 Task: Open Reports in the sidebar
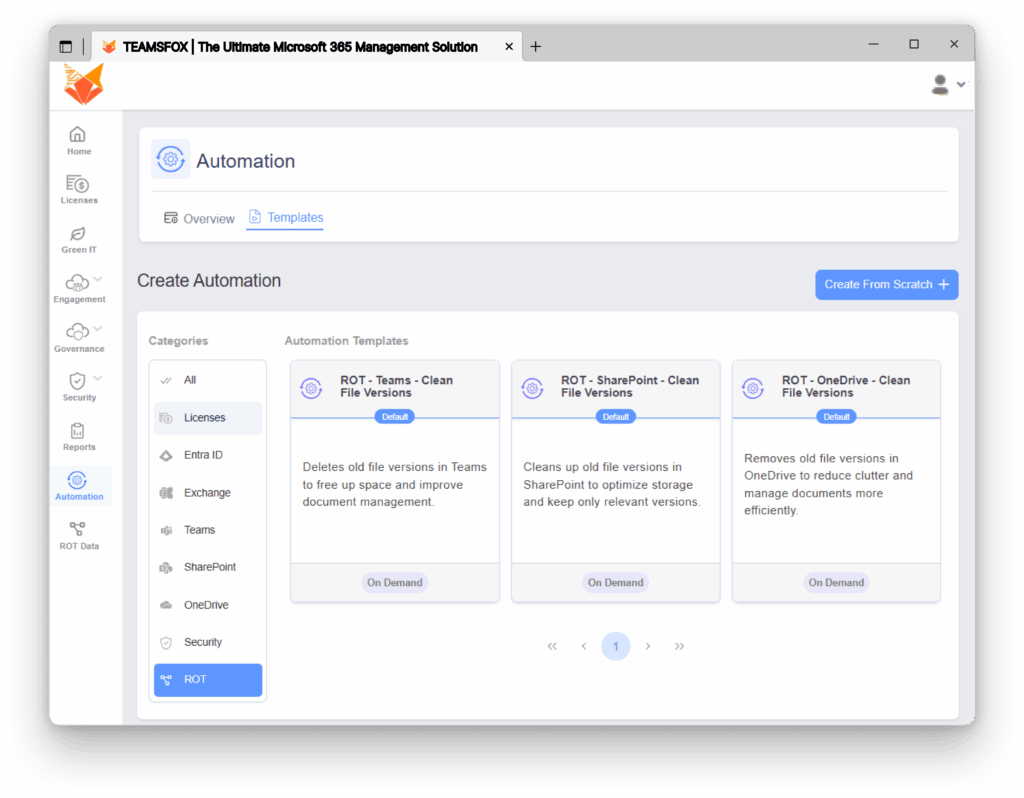78,437
